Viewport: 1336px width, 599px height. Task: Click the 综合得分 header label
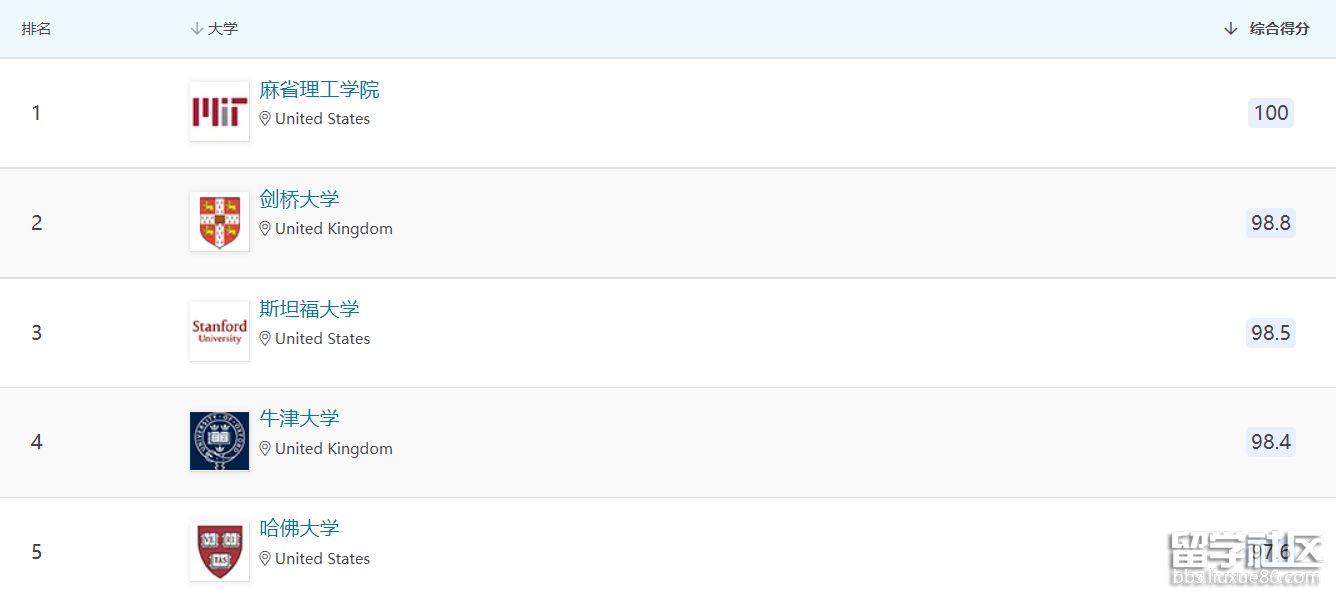click(1279, 29)
